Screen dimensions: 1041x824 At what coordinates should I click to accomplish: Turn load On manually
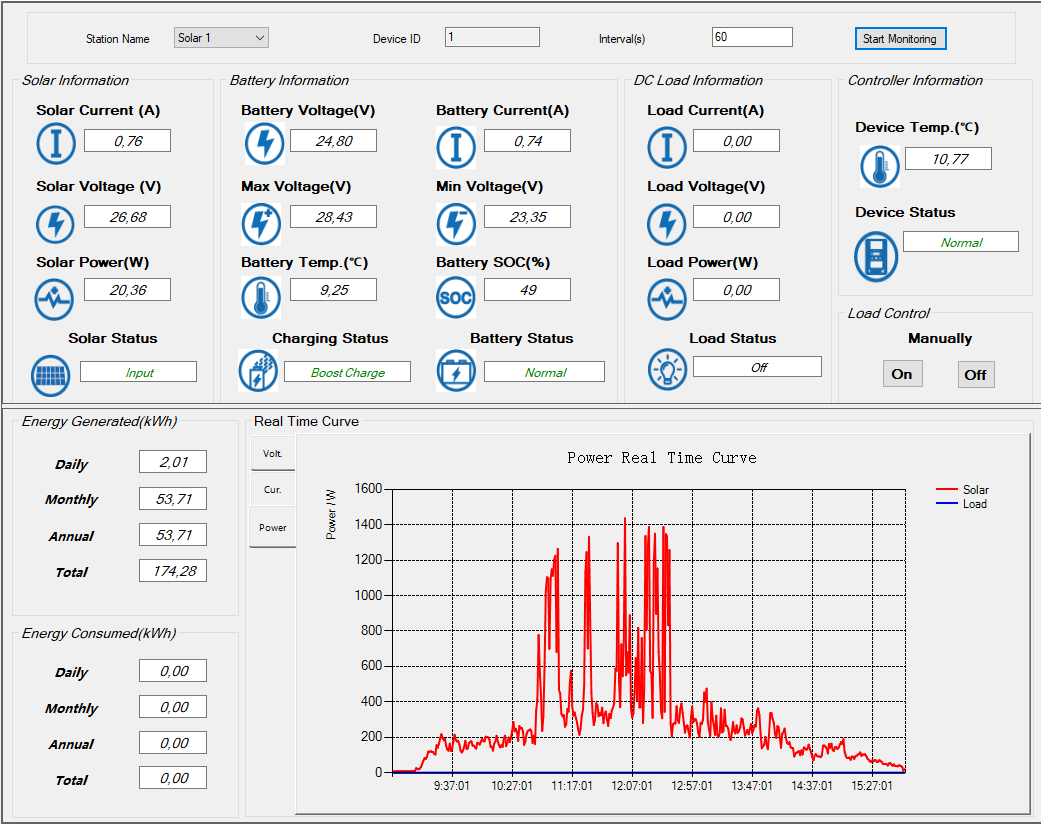point(902,374)
